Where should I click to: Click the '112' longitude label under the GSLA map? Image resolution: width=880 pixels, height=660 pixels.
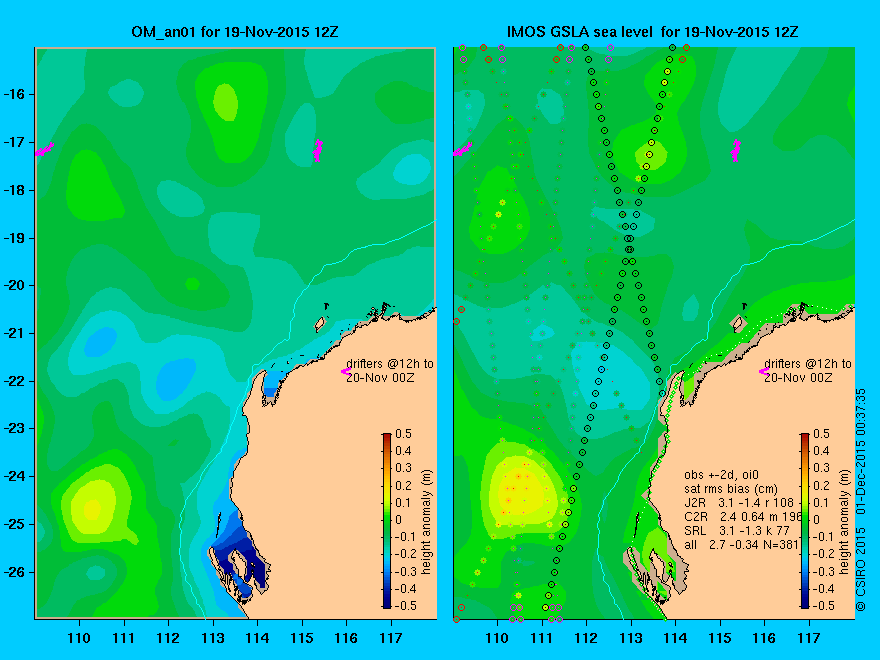586,638
